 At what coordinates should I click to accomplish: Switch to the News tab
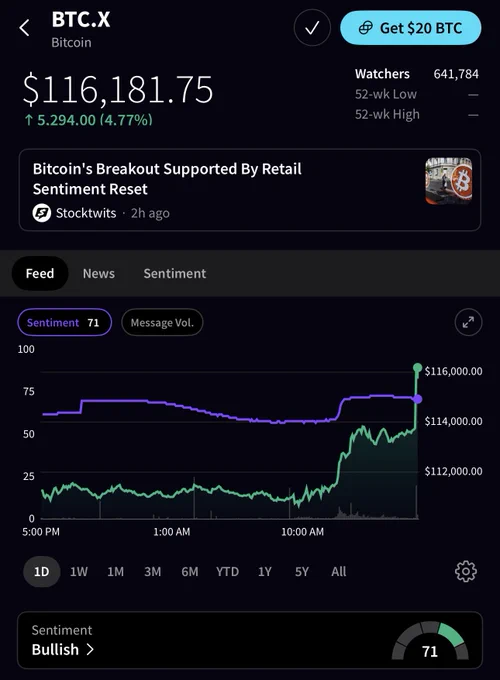point(99,273)
